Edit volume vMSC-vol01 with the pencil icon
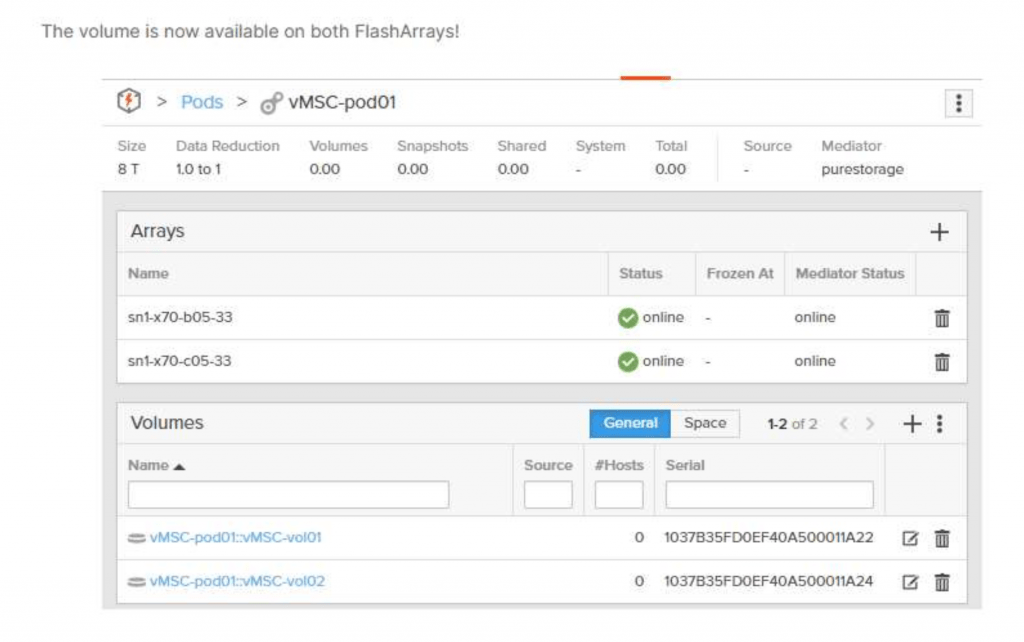This screenshot has width=1024, height=642. (910, 538)
